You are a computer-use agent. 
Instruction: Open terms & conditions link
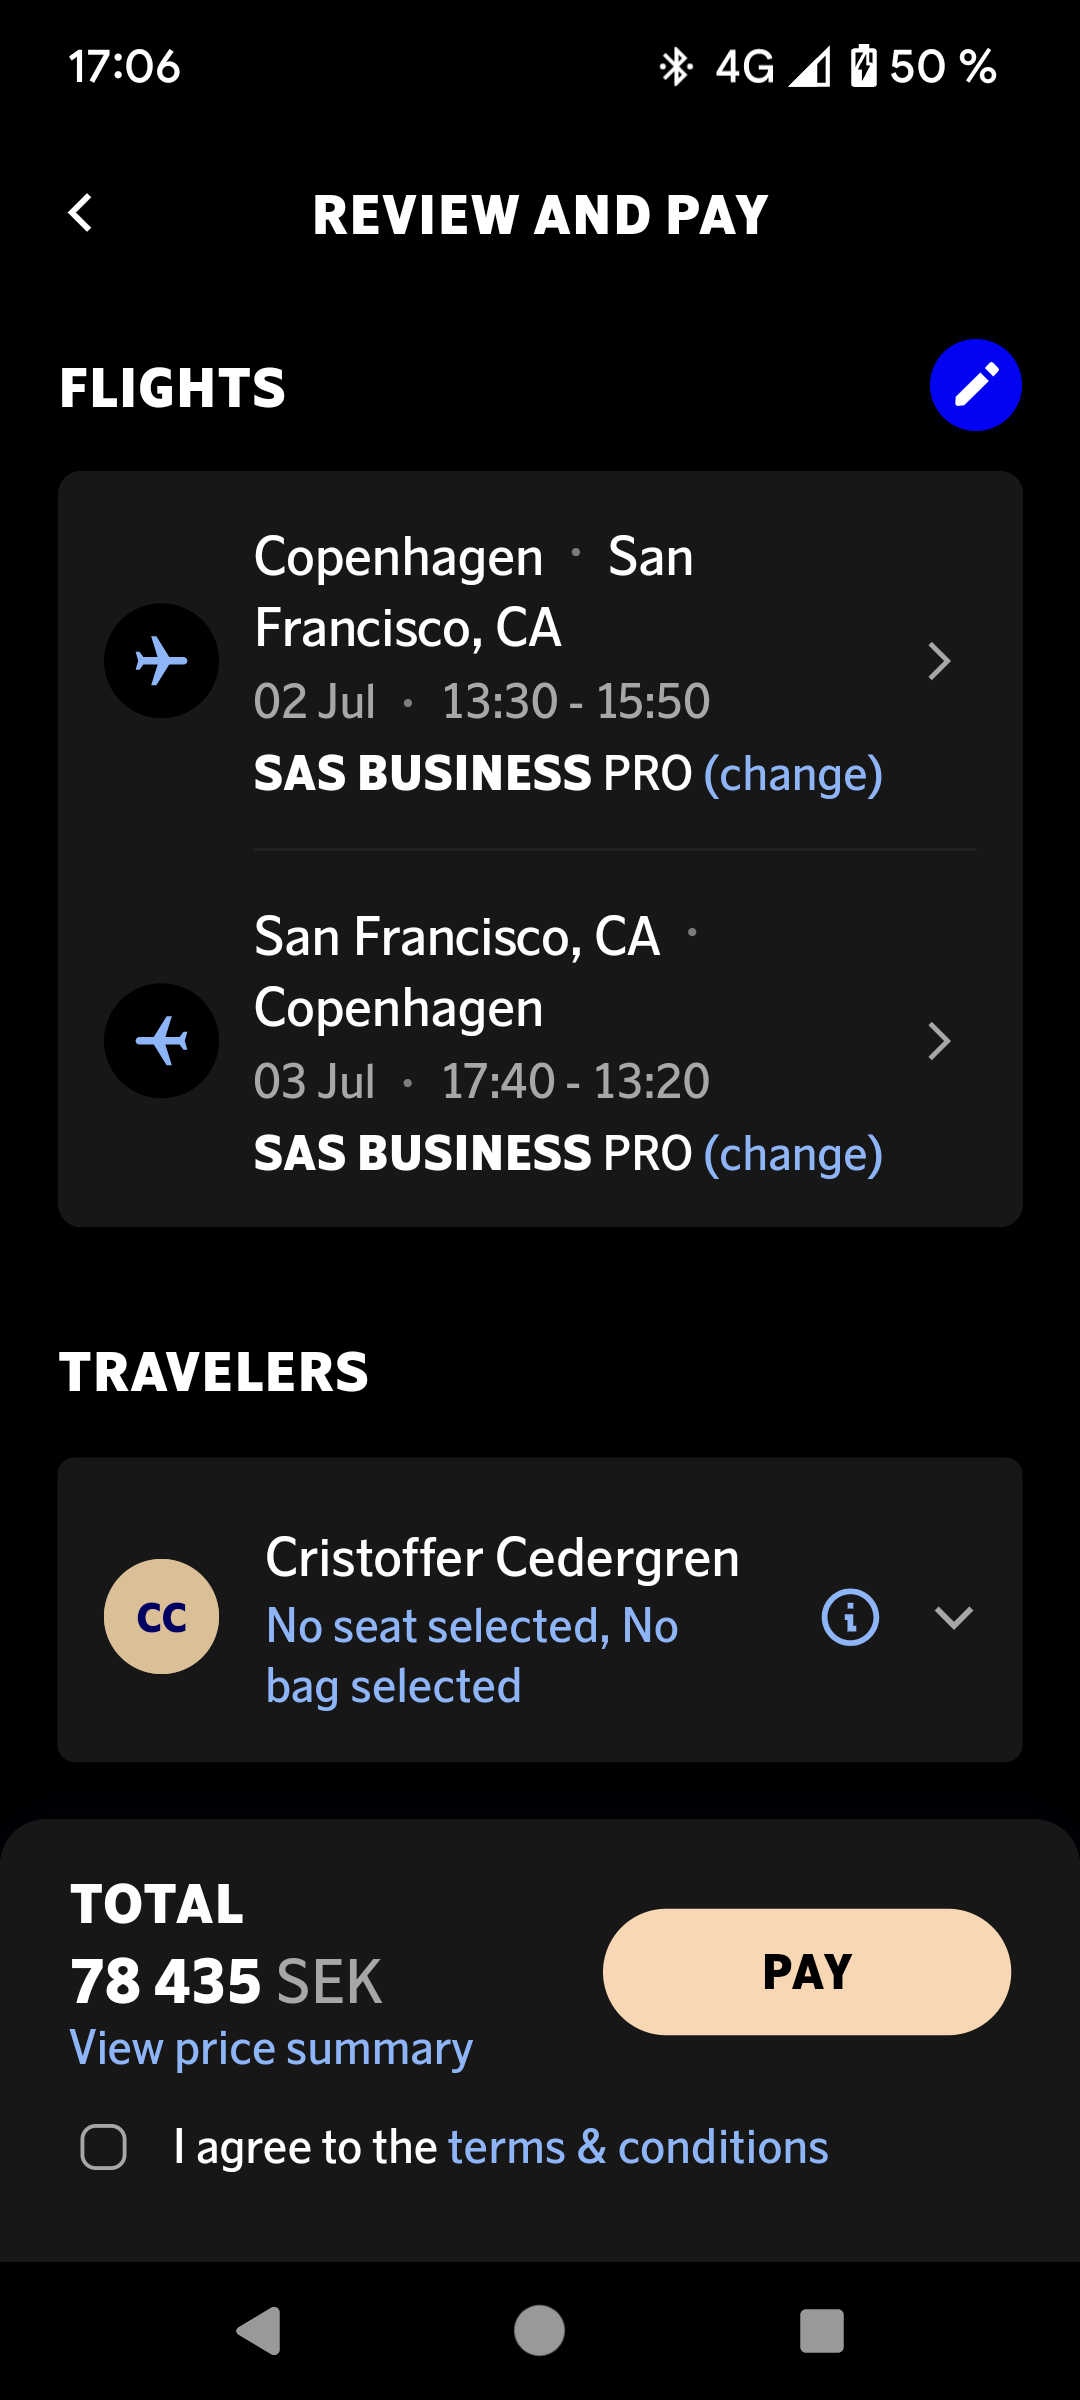coord(638,2147)
